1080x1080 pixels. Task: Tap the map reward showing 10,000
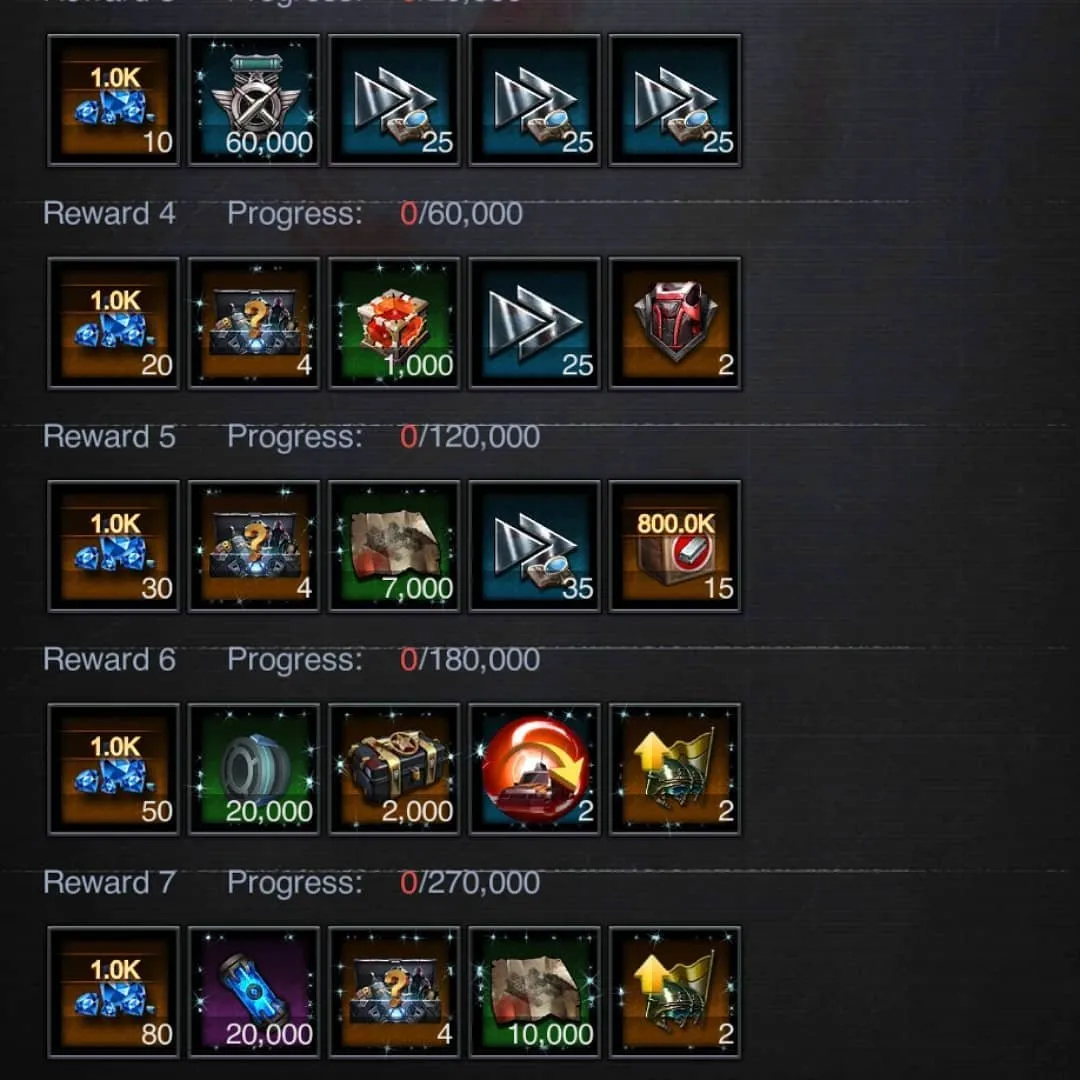point(534,993)
